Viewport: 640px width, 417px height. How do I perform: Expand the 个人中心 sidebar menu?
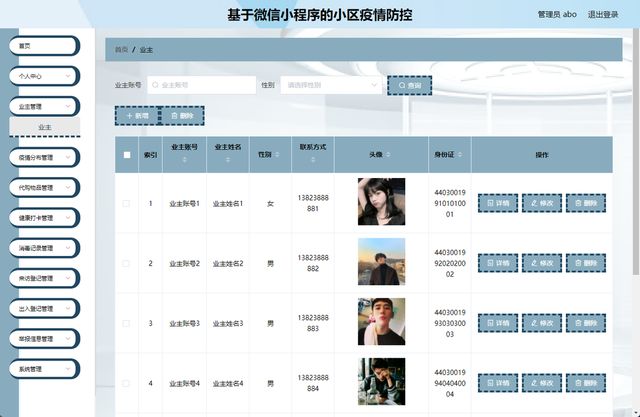[44, 76]
